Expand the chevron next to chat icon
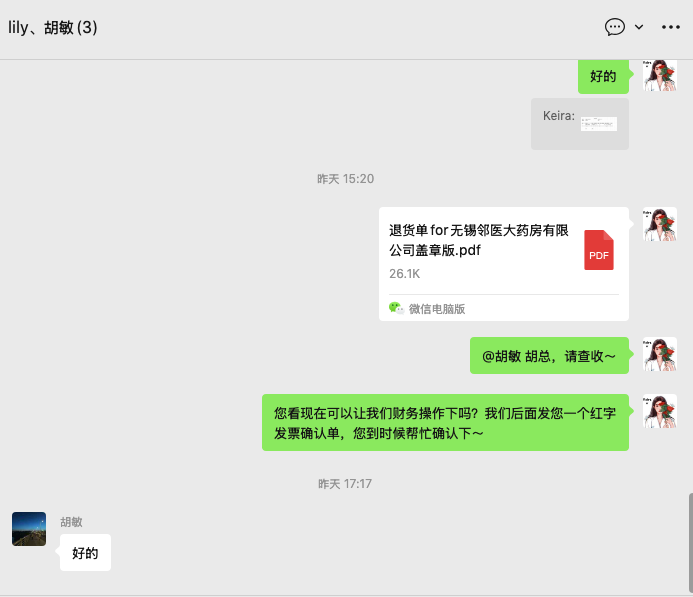This screenshot has width=693, height=597. pyautogui.click(x=639, y=27)
